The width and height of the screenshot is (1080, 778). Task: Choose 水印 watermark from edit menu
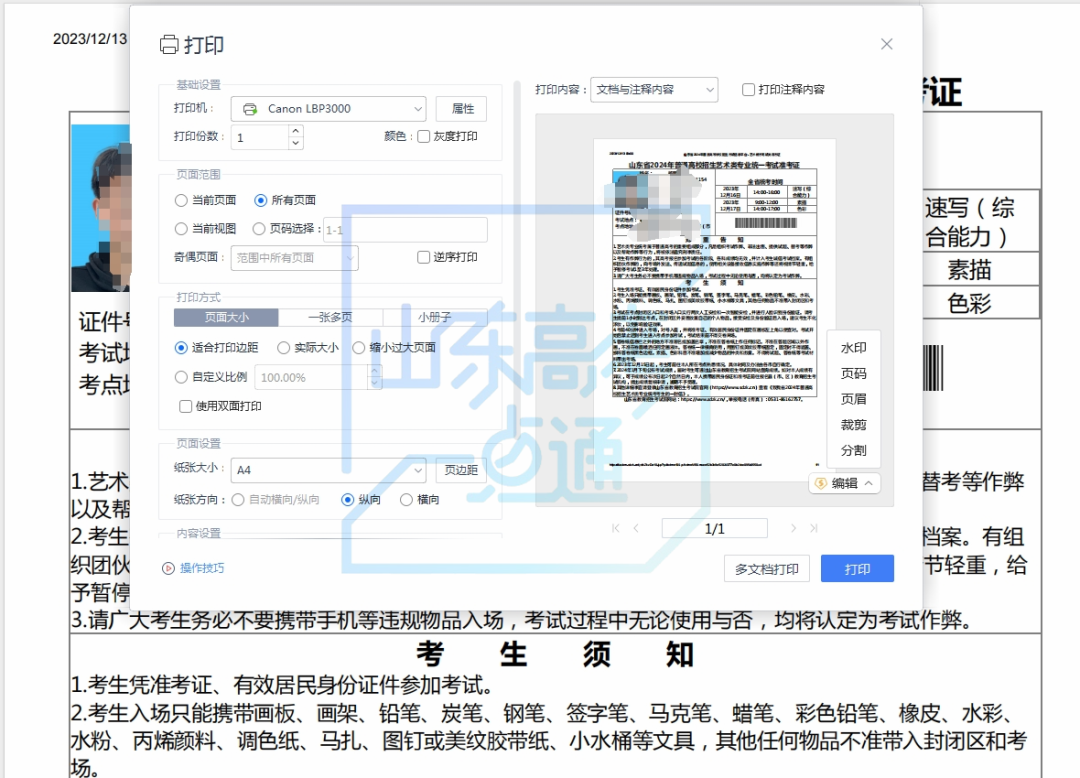point(853,348)
